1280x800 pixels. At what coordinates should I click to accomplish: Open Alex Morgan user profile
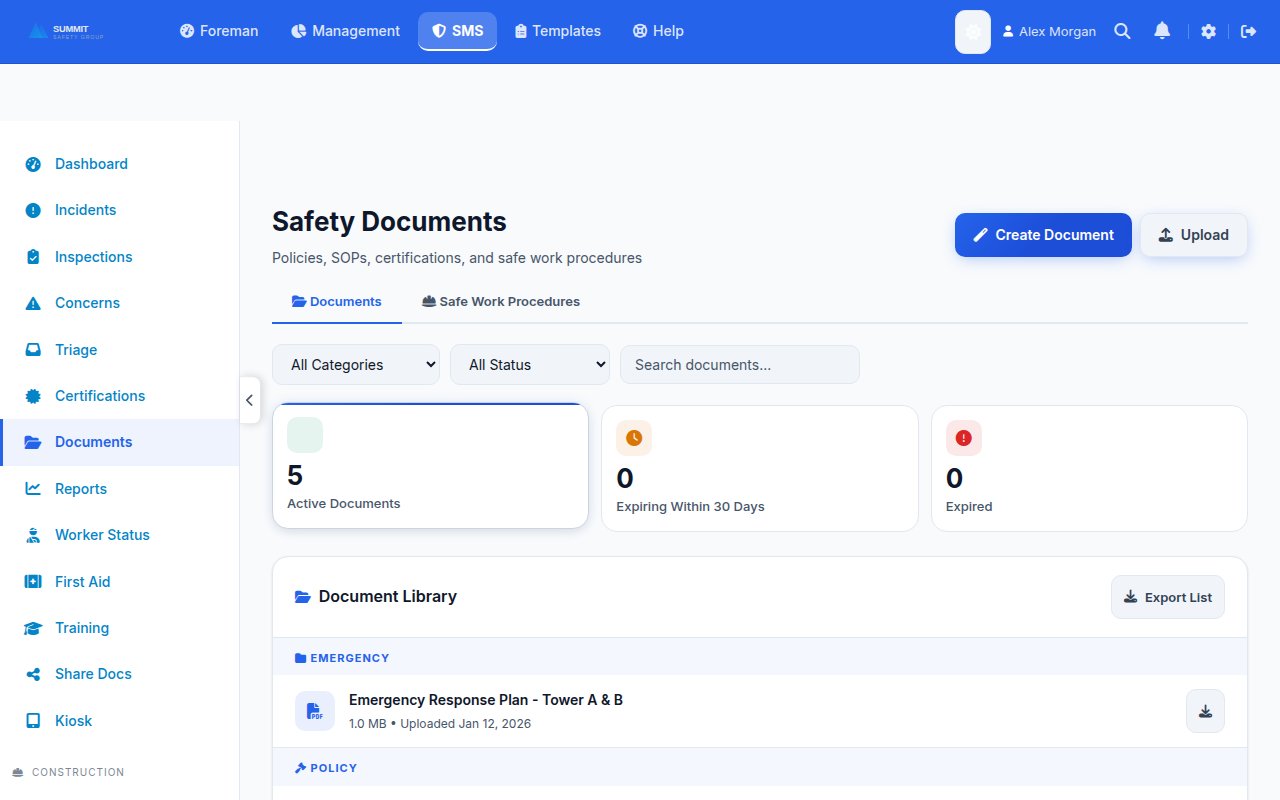[x=1049, y=31]
